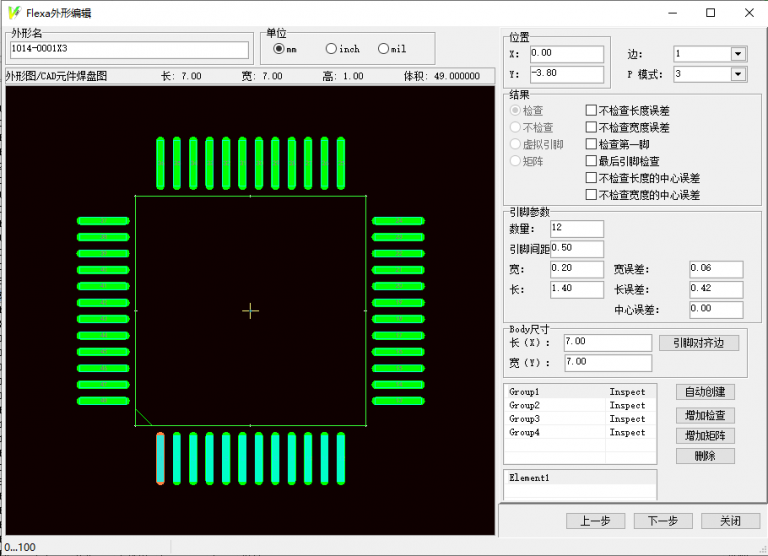Click the 宽误差 tolerance field

click(x=716, y=269)
